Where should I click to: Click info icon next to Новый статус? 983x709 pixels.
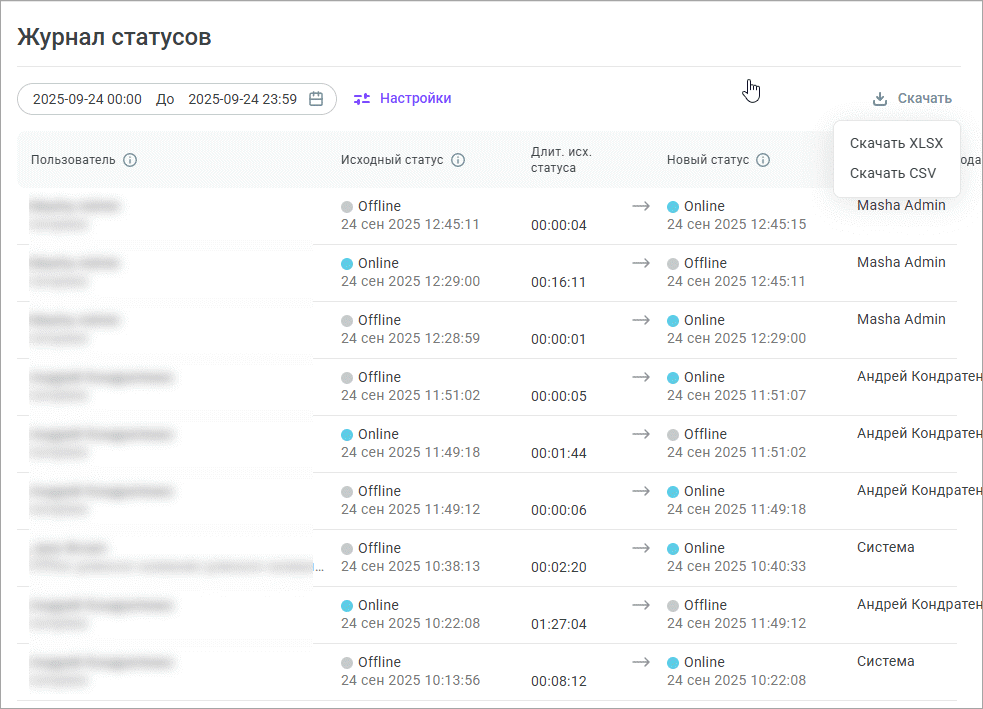tap(763, 160)
